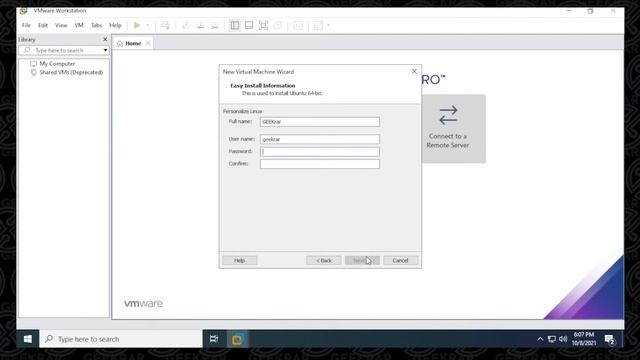Viewport: 640px width, 360px height.
Task: Click the stretch guest toolbar icon
Action: tap(318, 25)
